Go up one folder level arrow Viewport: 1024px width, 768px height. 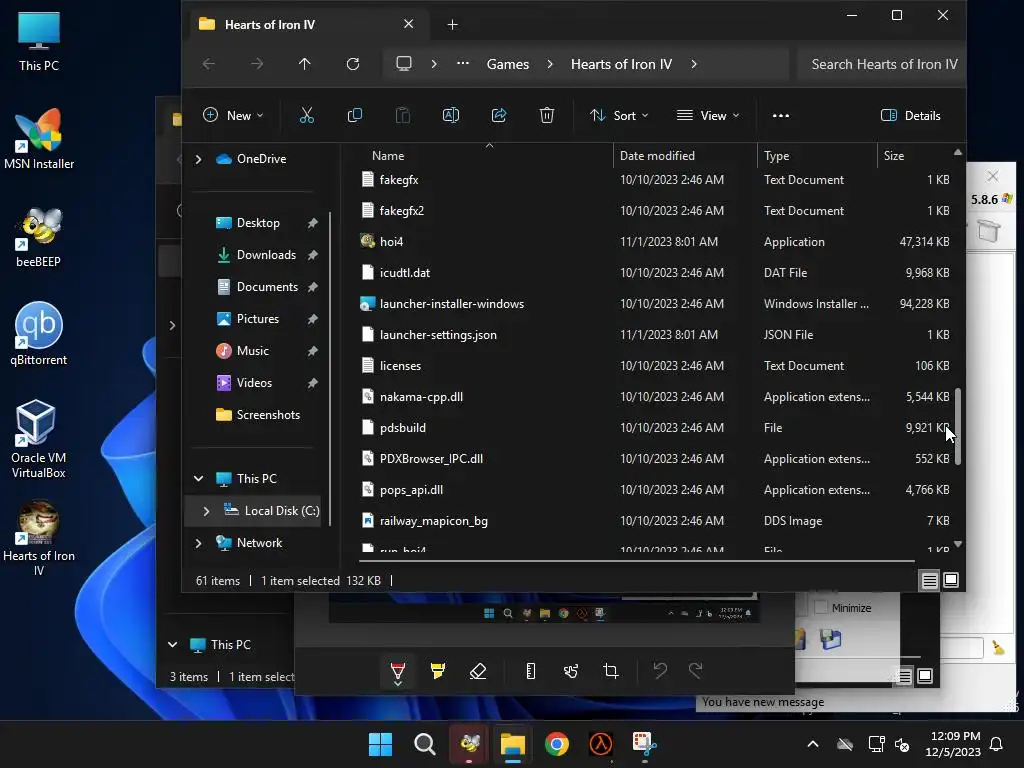[304, 64]
